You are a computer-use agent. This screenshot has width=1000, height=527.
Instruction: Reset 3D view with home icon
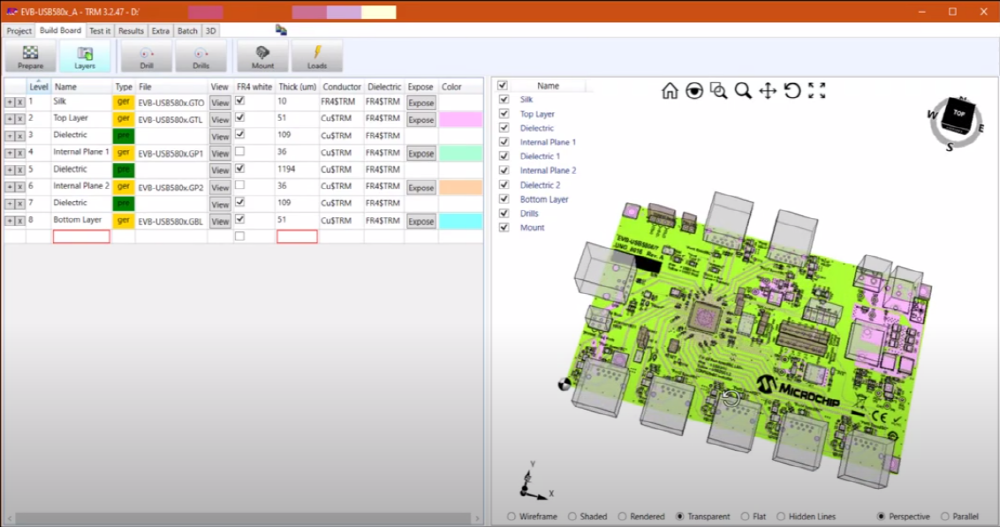pos(670,91)
